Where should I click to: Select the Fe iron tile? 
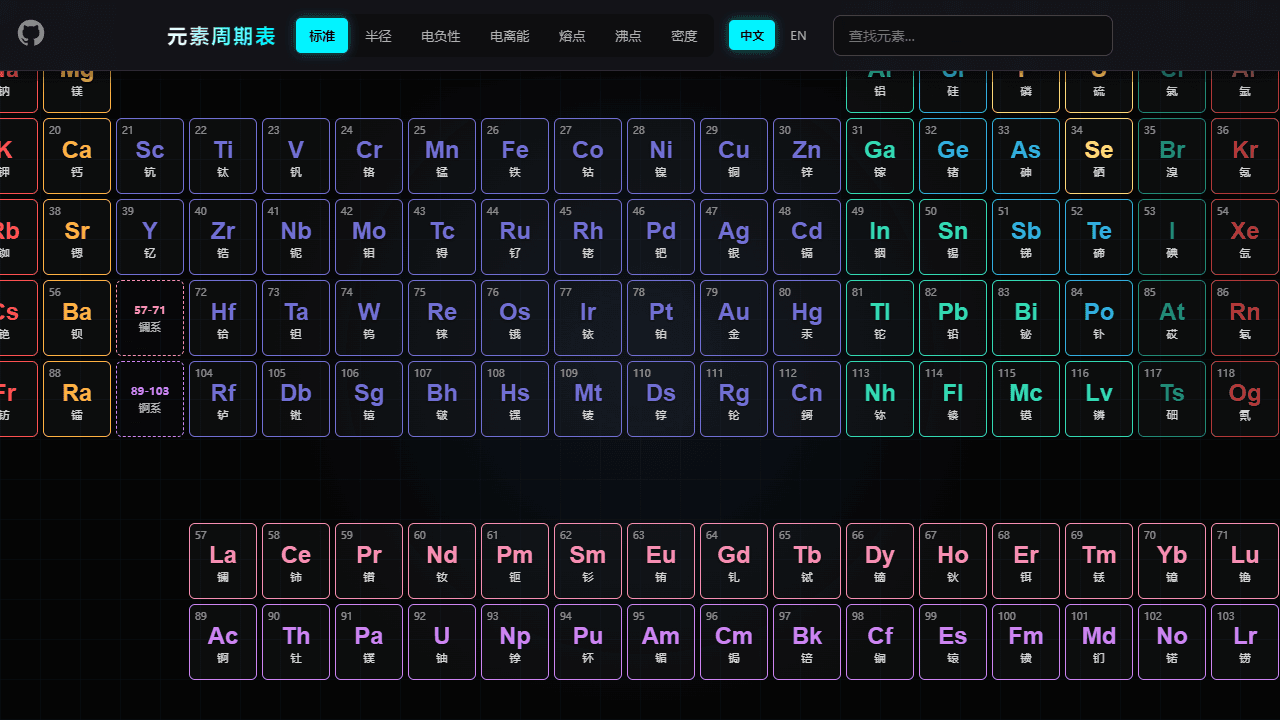(515, 156)
